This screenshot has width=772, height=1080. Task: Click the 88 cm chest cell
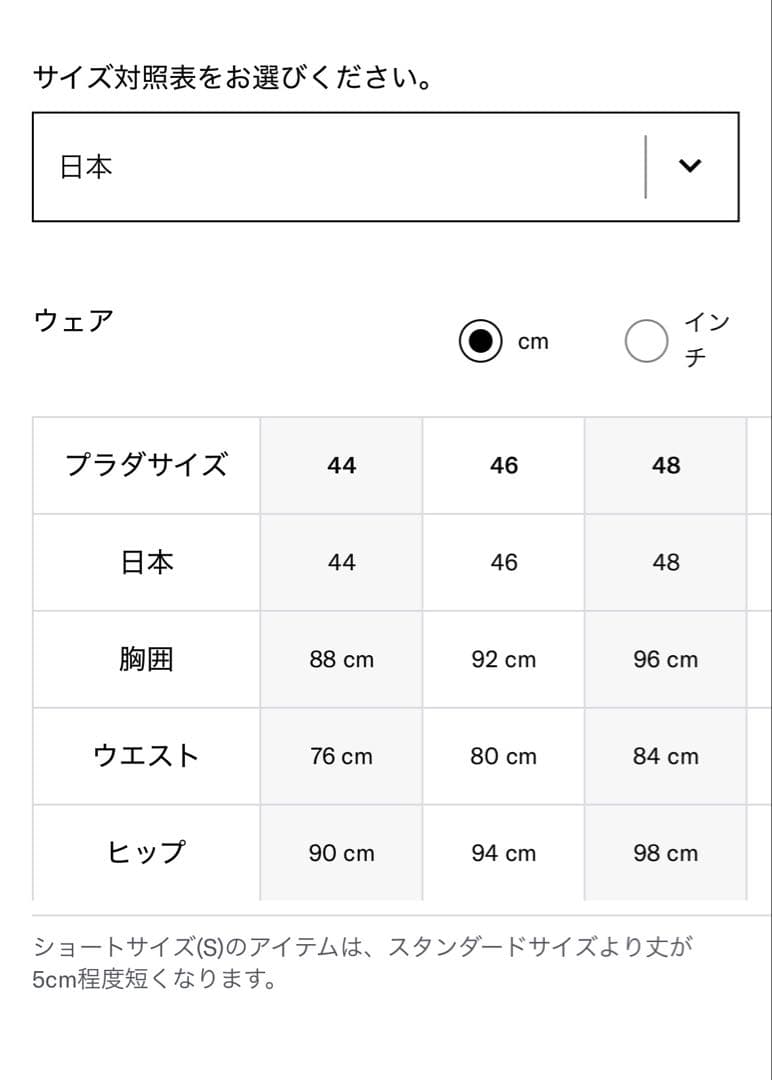click(x=341, y=660)
